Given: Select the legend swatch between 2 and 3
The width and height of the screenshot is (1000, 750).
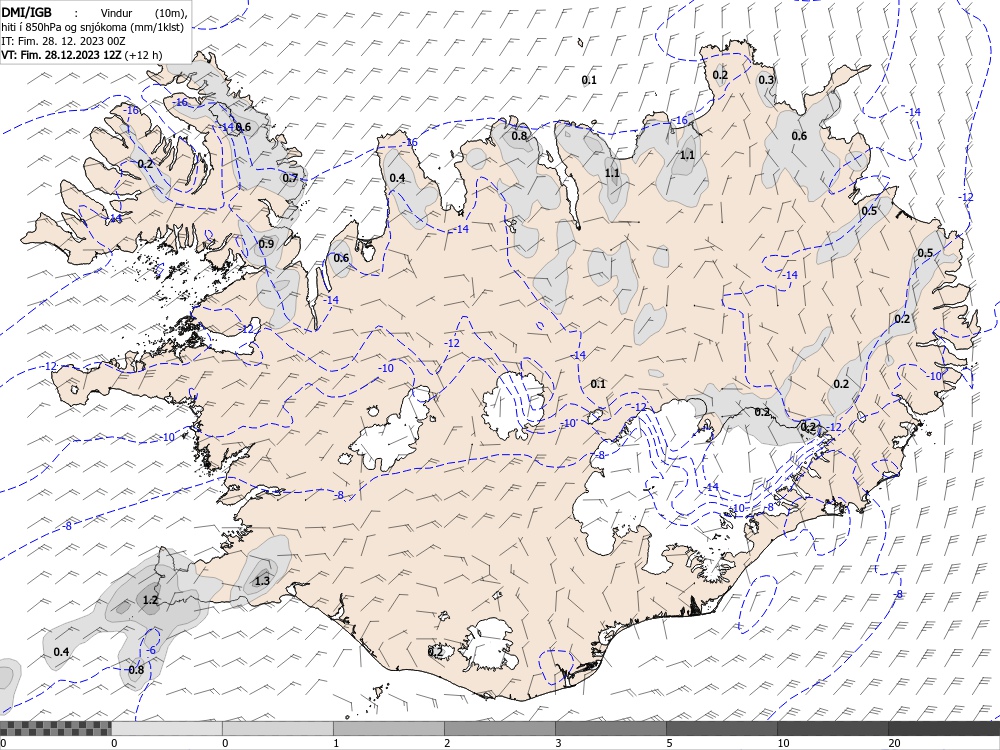Looking at the screenshot, I should (499, 728).
